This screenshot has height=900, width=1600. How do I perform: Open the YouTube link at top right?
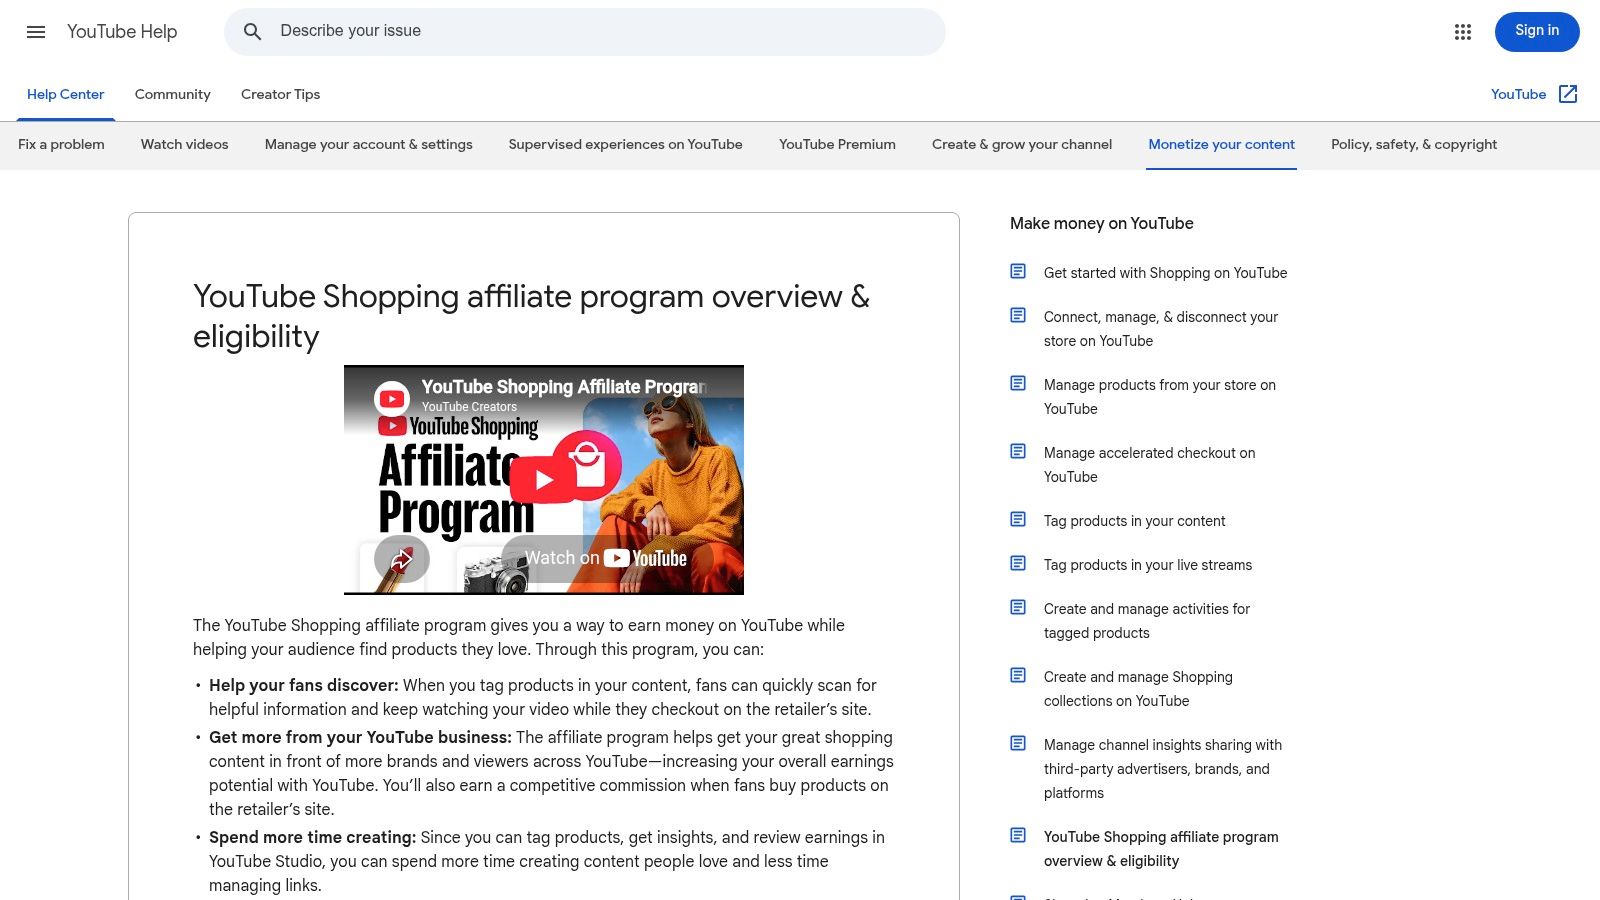(x=1518, y=94)
